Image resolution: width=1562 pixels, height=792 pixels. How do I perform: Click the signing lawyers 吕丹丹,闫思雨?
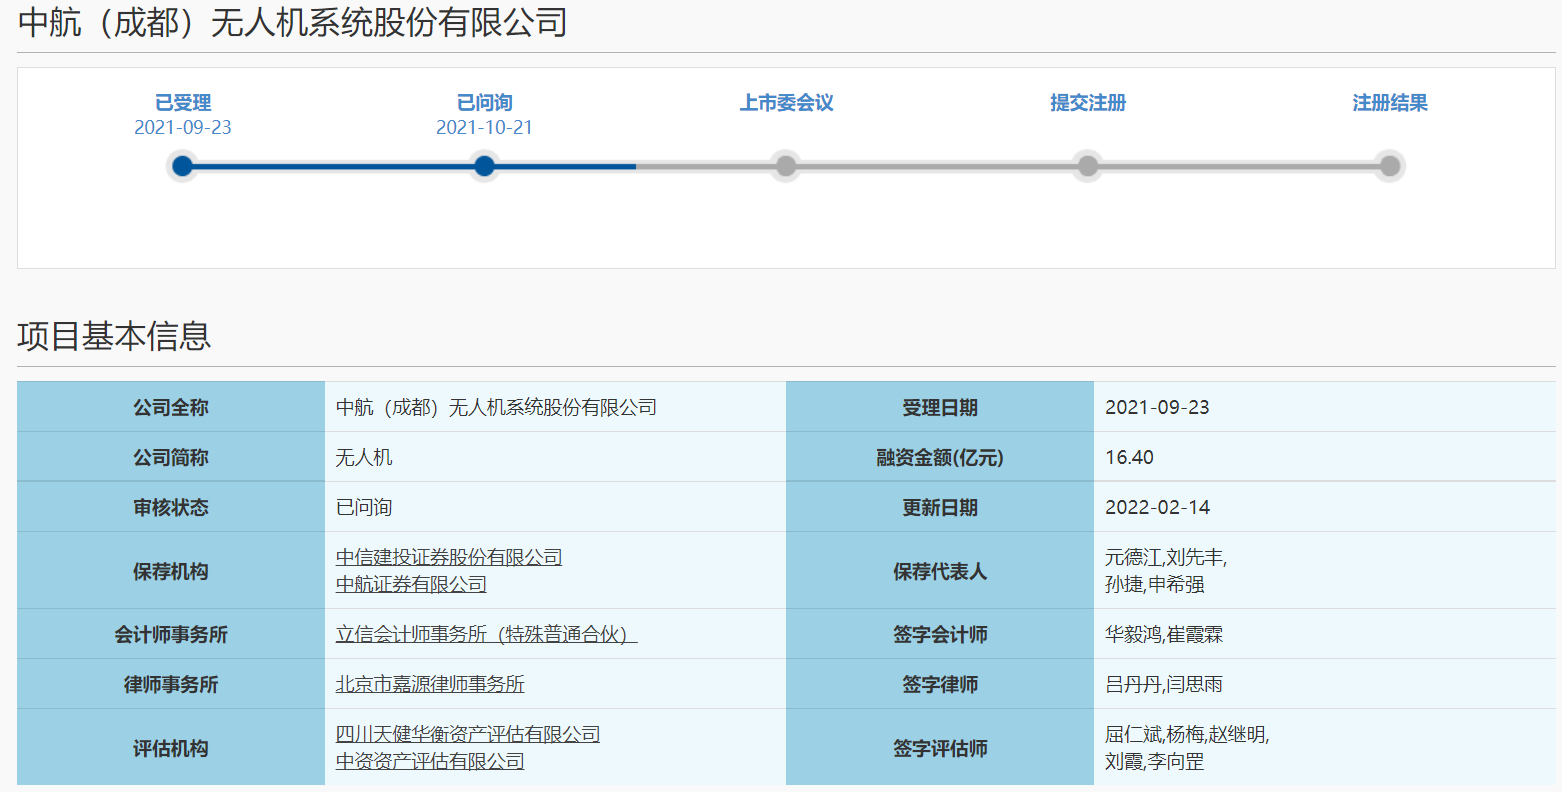(1164, 685)
